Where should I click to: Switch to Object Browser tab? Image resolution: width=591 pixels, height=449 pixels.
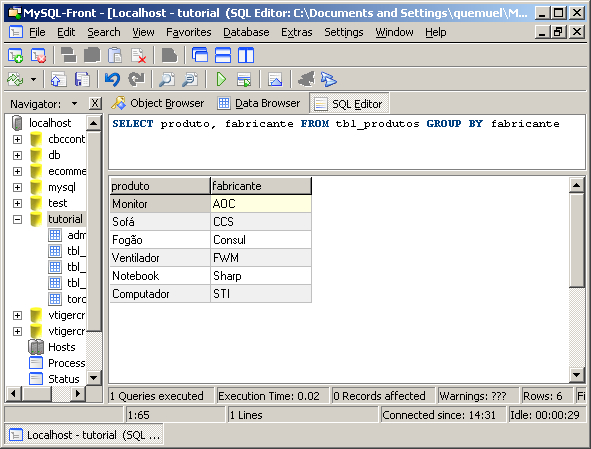(x=157, y=103)
